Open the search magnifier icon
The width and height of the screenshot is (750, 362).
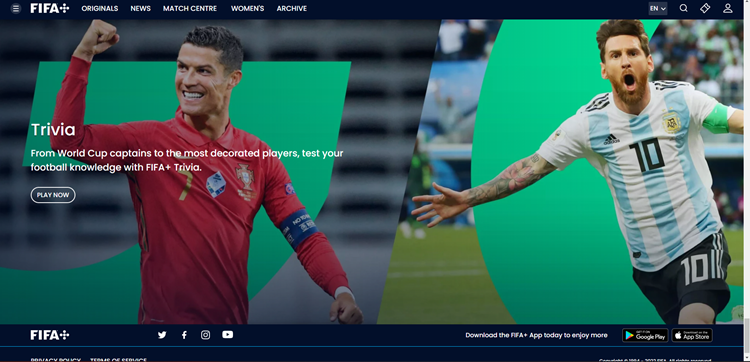(x=684, y=9)
